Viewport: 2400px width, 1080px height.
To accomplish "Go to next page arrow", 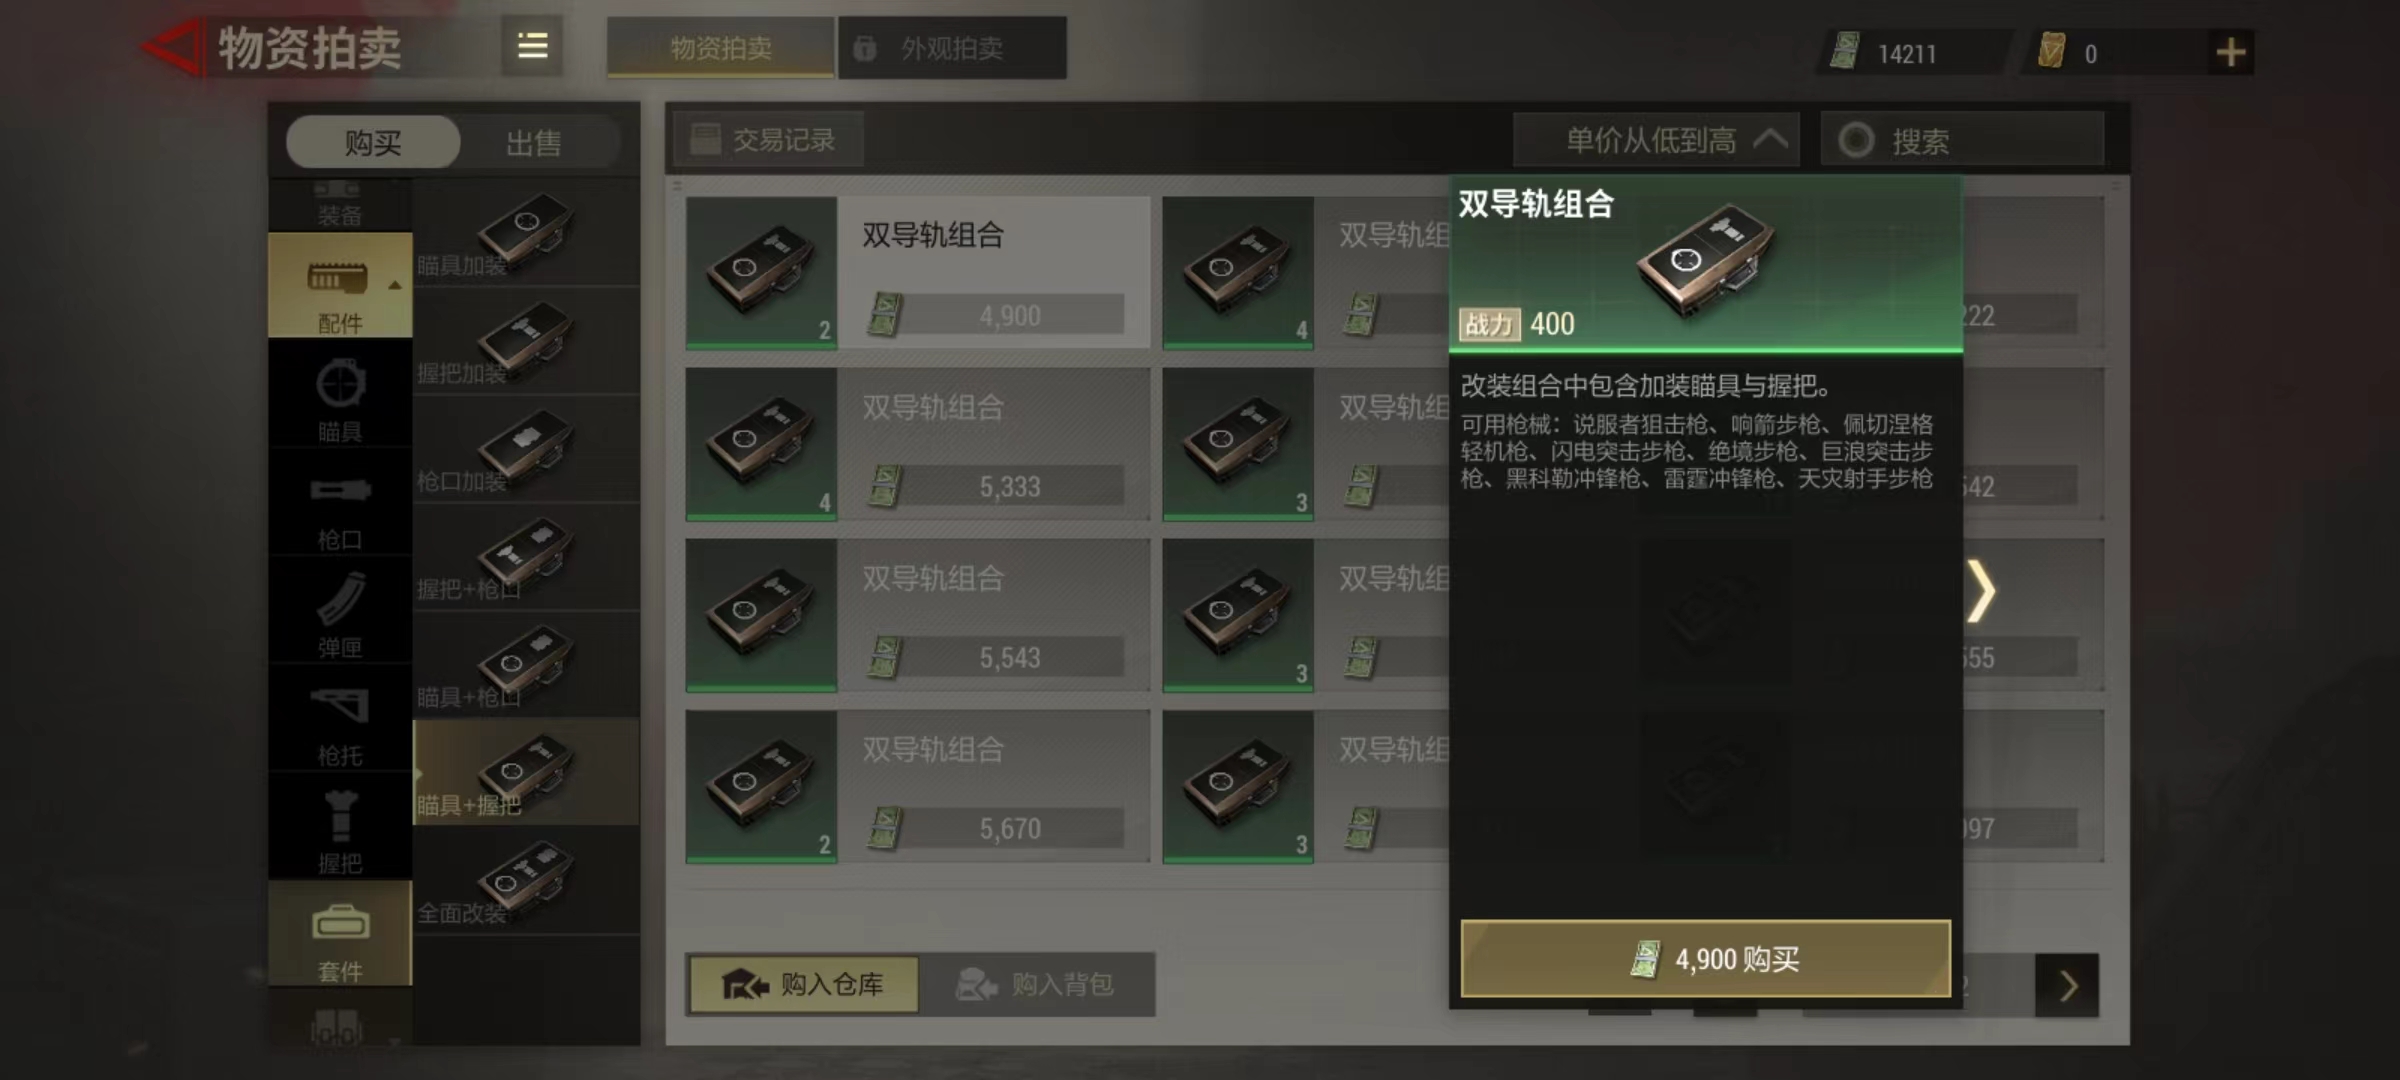I will tap(2067, 986).
